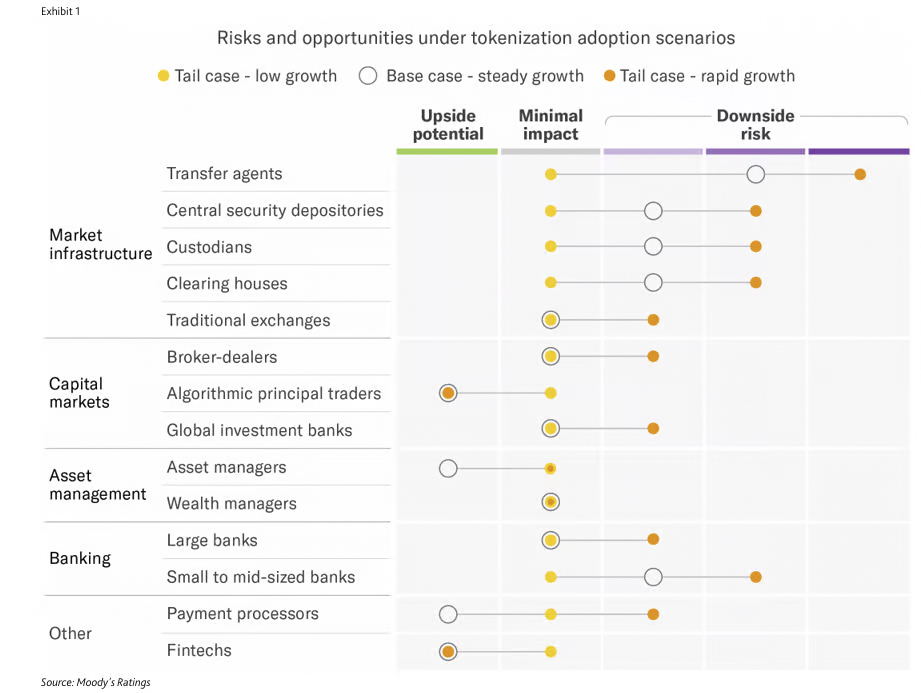Select the Fintechs upside potential marker

(x=448, y=651)
